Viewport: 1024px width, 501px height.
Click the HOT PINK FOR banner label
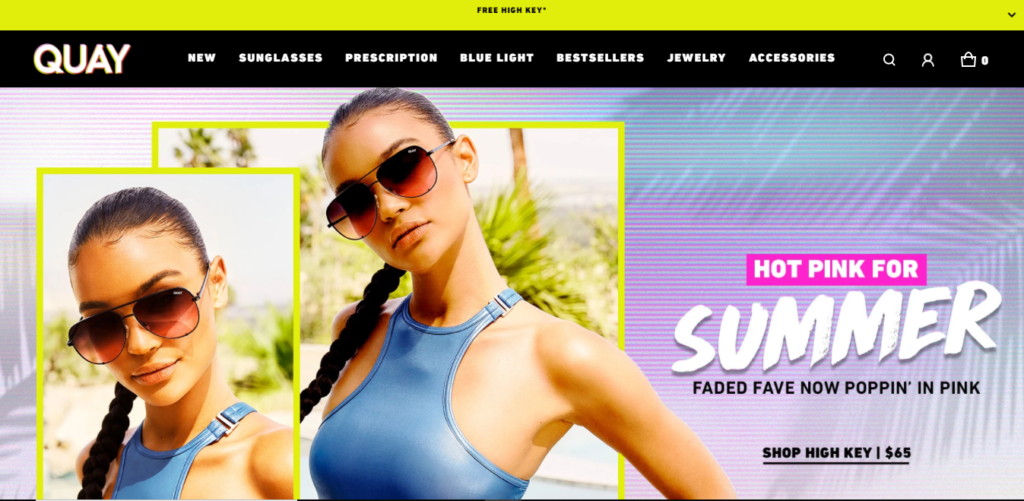pyautogui.click(x=837, y=269)
